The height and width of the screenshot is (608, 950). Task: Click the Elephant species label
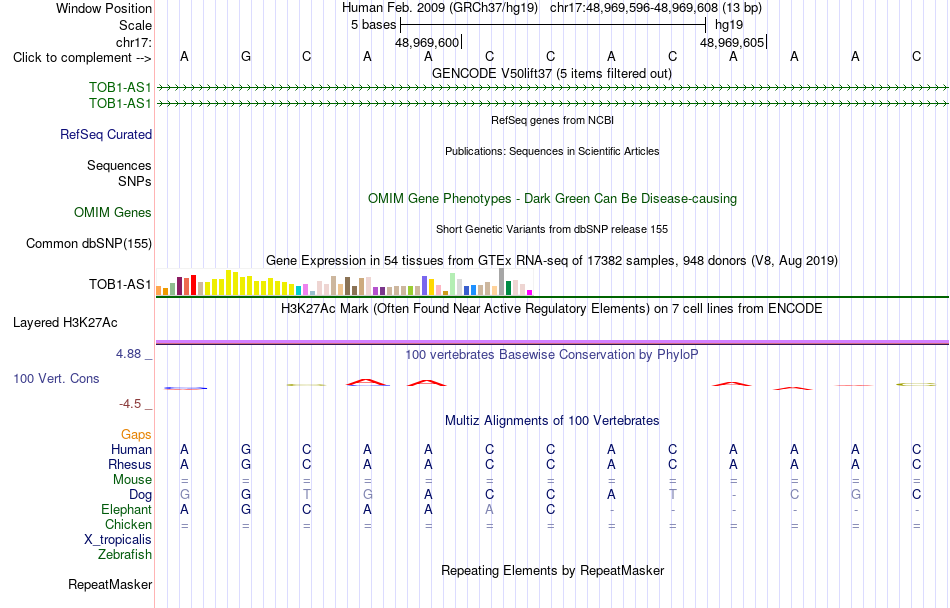pos(127,509)
